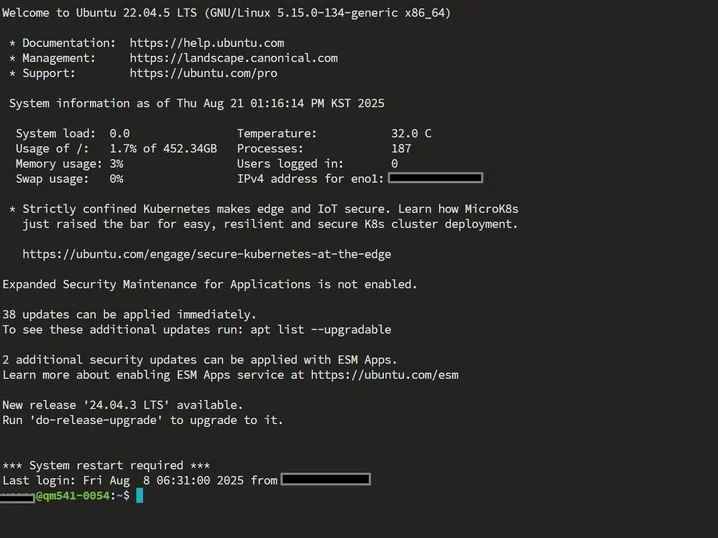Click the redacted IPv4 address box
Screen dimensions: 718x538
tap(435, 178)
